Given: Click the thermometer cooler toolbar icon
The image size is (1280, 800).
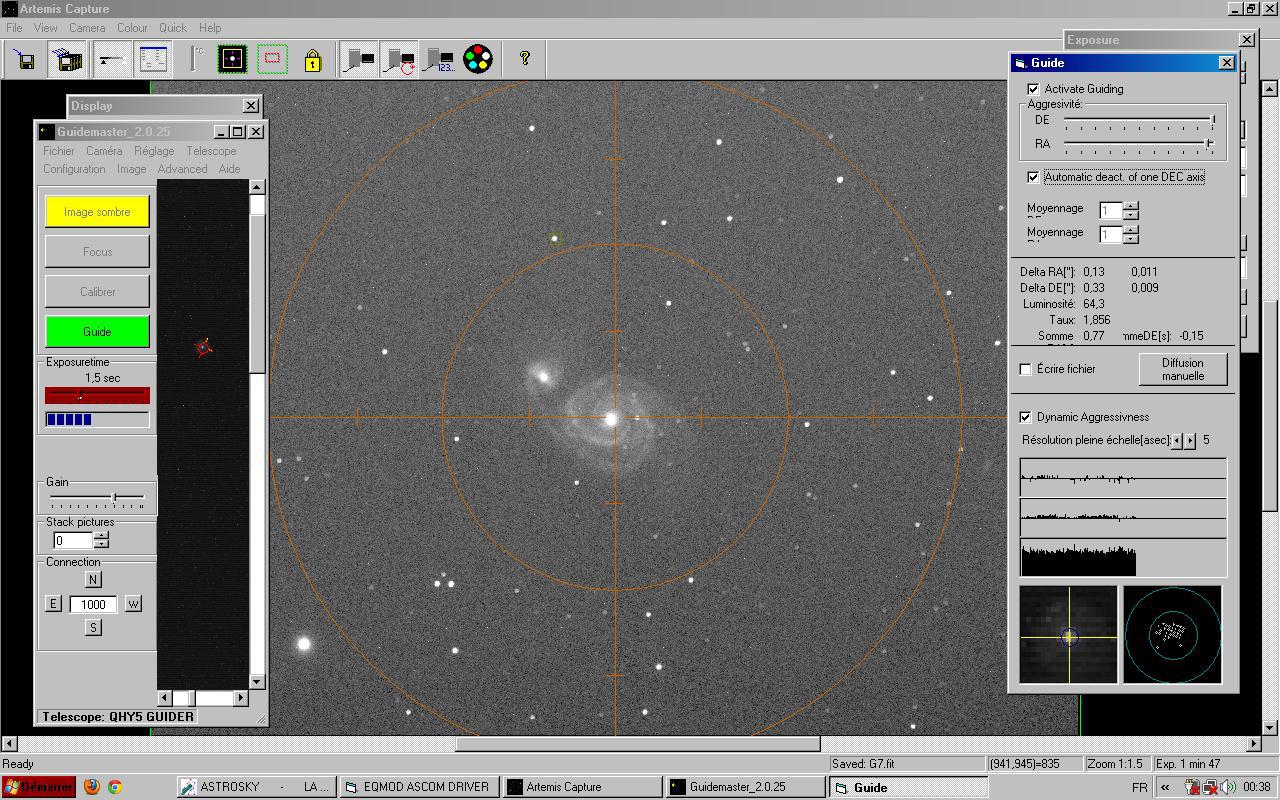Looking at the screenshot, I should 196,60.
